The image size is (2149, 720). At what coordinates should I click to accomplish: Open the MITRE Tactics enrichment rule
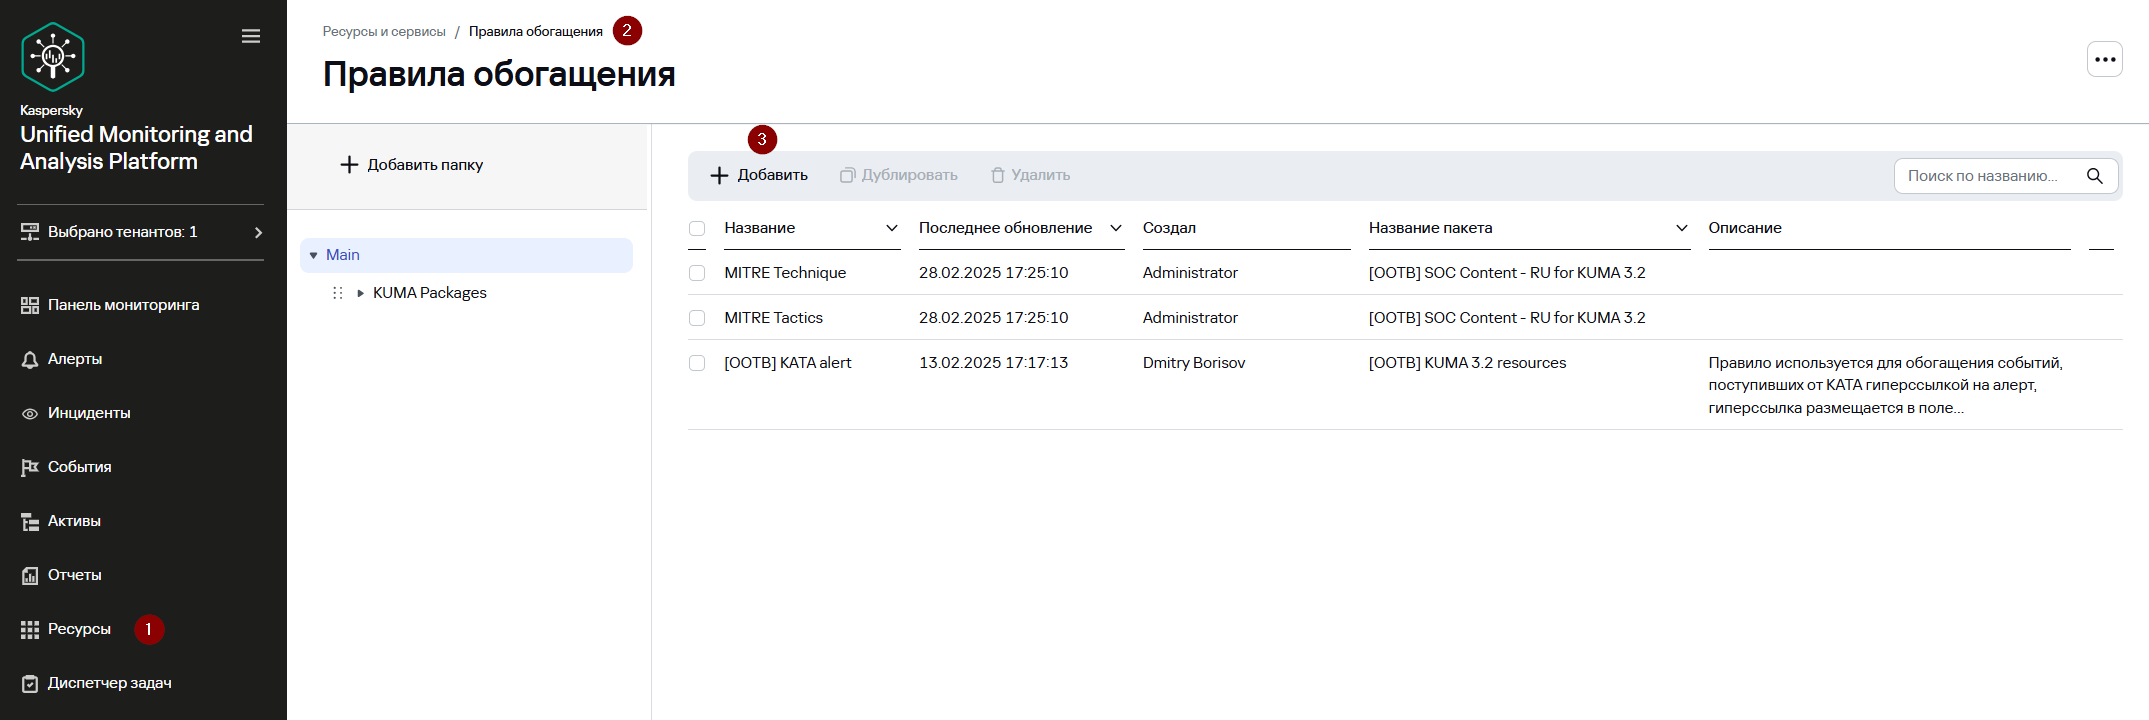pyautogui.click(x=774, y=318)
